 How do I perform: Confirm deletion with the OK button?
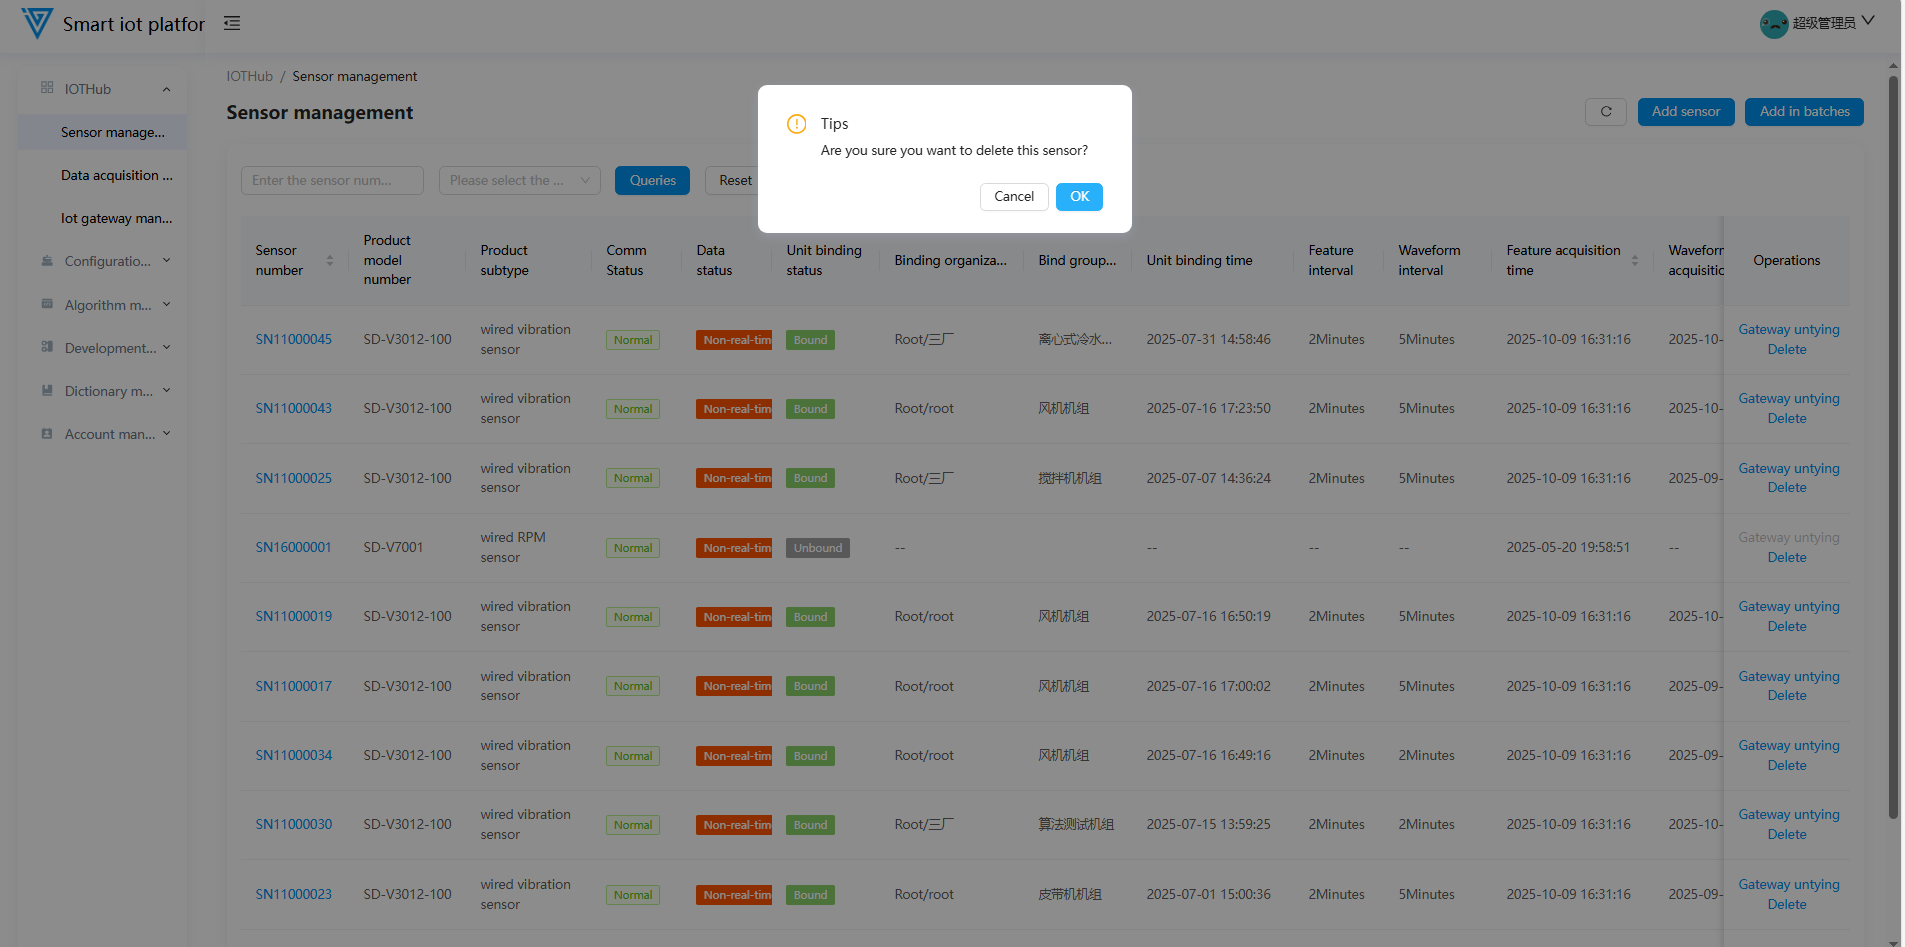click(x=1079, y=197)
